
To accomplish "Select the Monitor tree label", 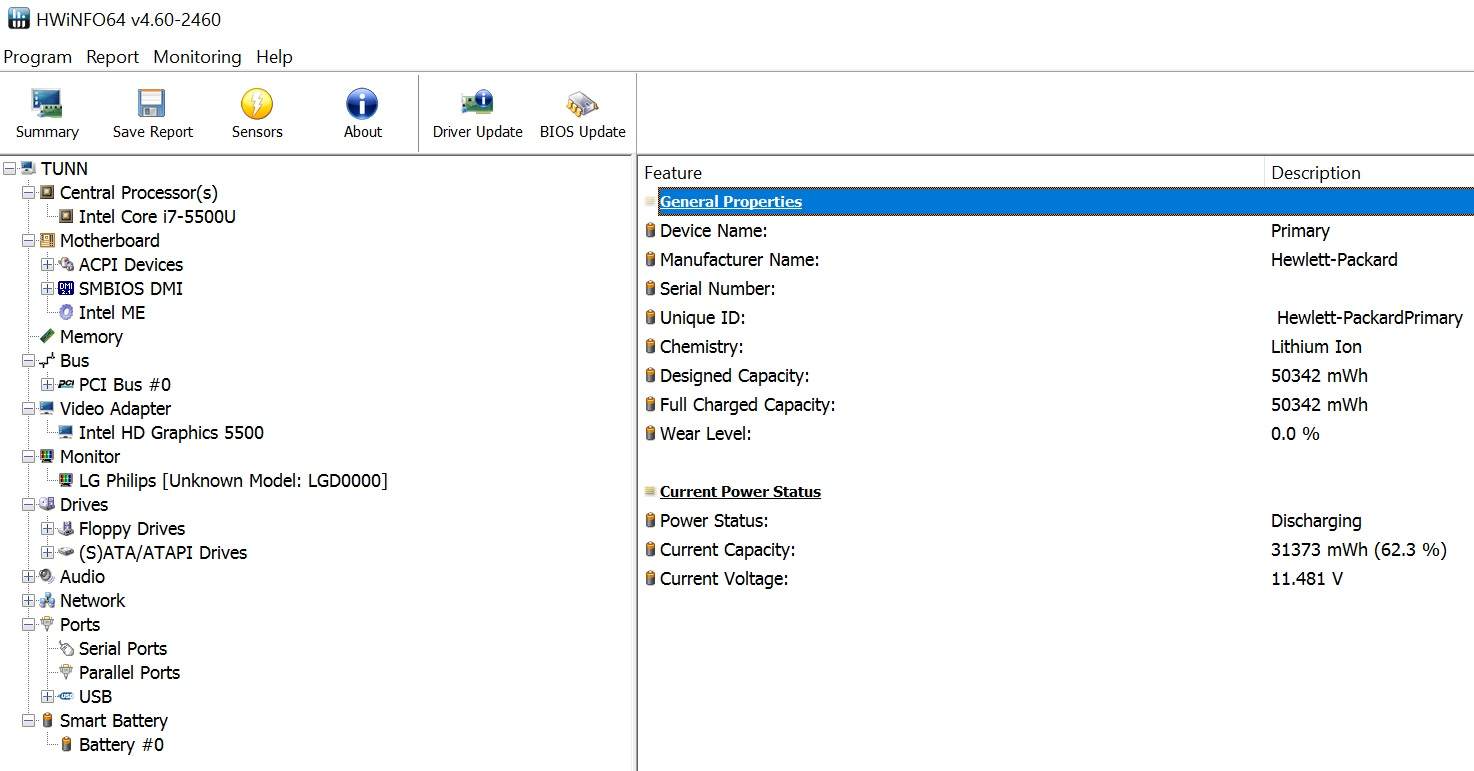I will coord(90,456).
